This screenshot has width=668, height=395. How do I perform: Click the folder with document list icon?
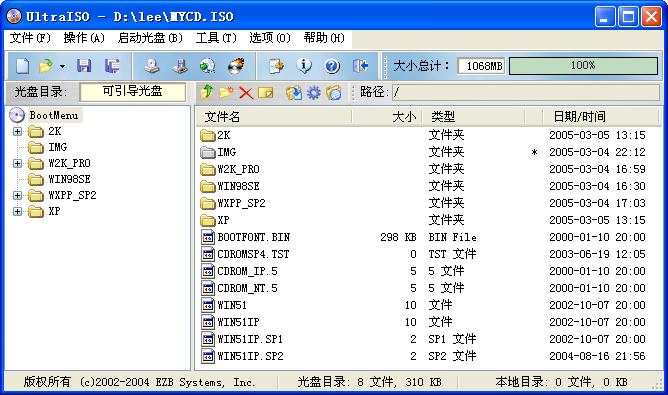coord(334,92)
